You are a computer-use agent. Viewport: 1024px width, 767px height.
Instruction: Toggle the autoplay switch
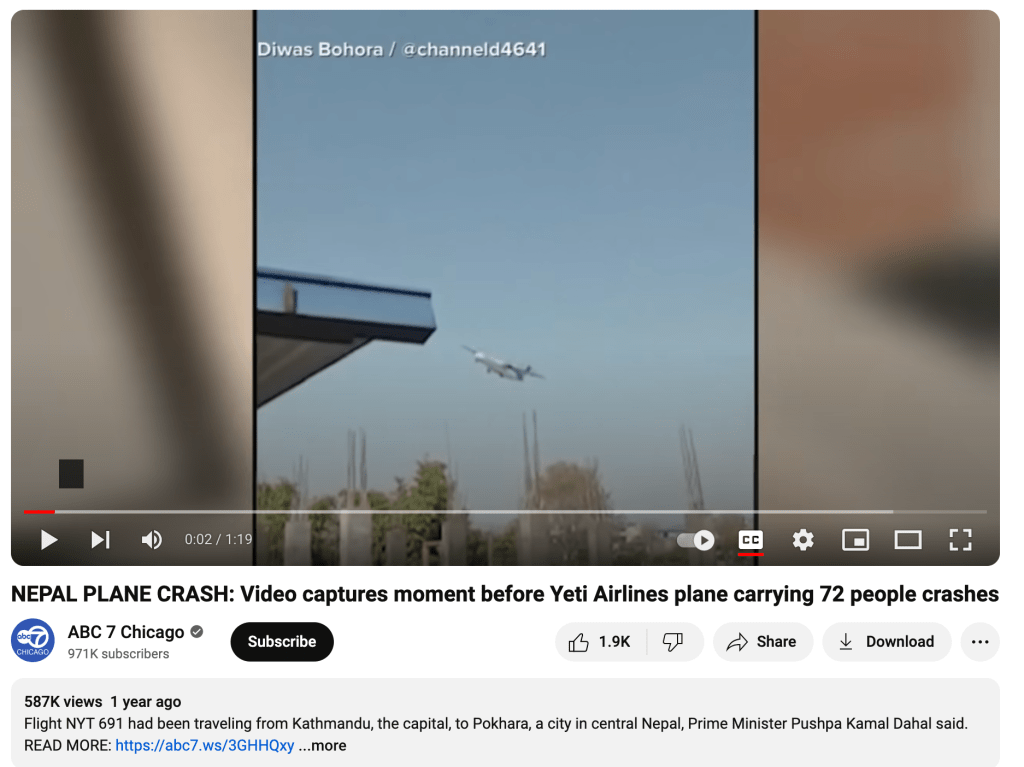coord(696,540)
